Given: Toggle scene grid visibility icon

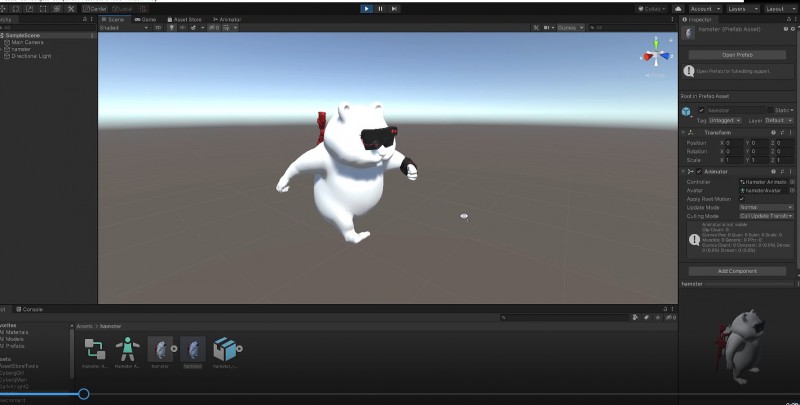Looking at the screenshot, I should tap(226, 28).
